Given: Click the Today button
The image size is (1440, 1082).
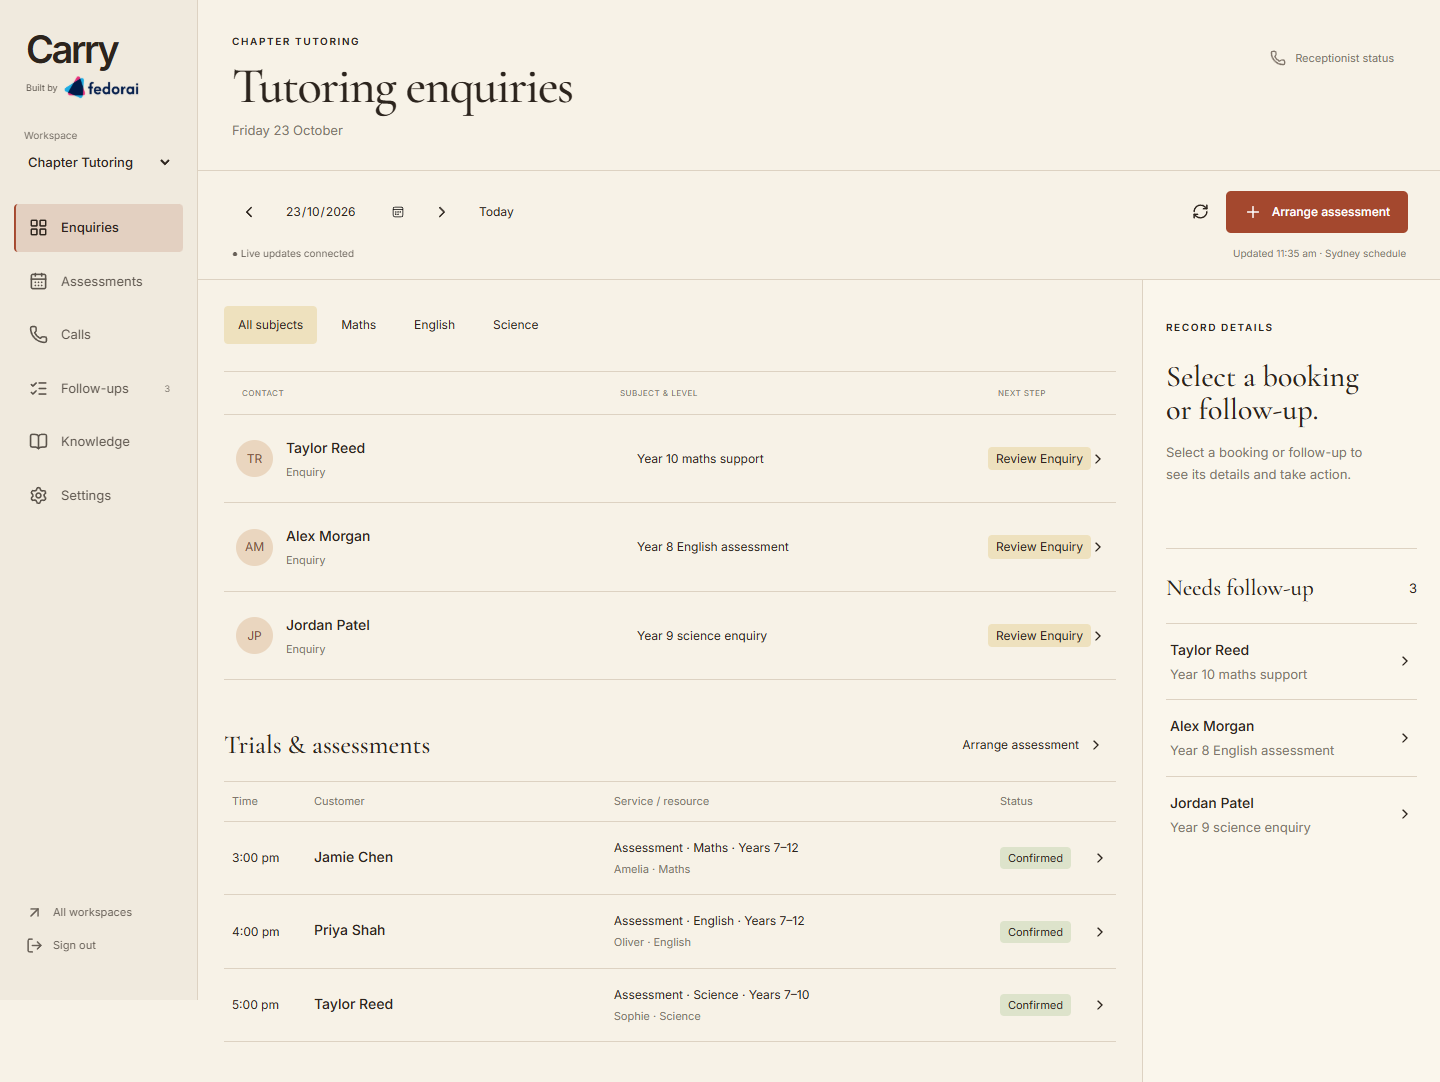Looking at the screenshot, I should (x=496, y=212).
